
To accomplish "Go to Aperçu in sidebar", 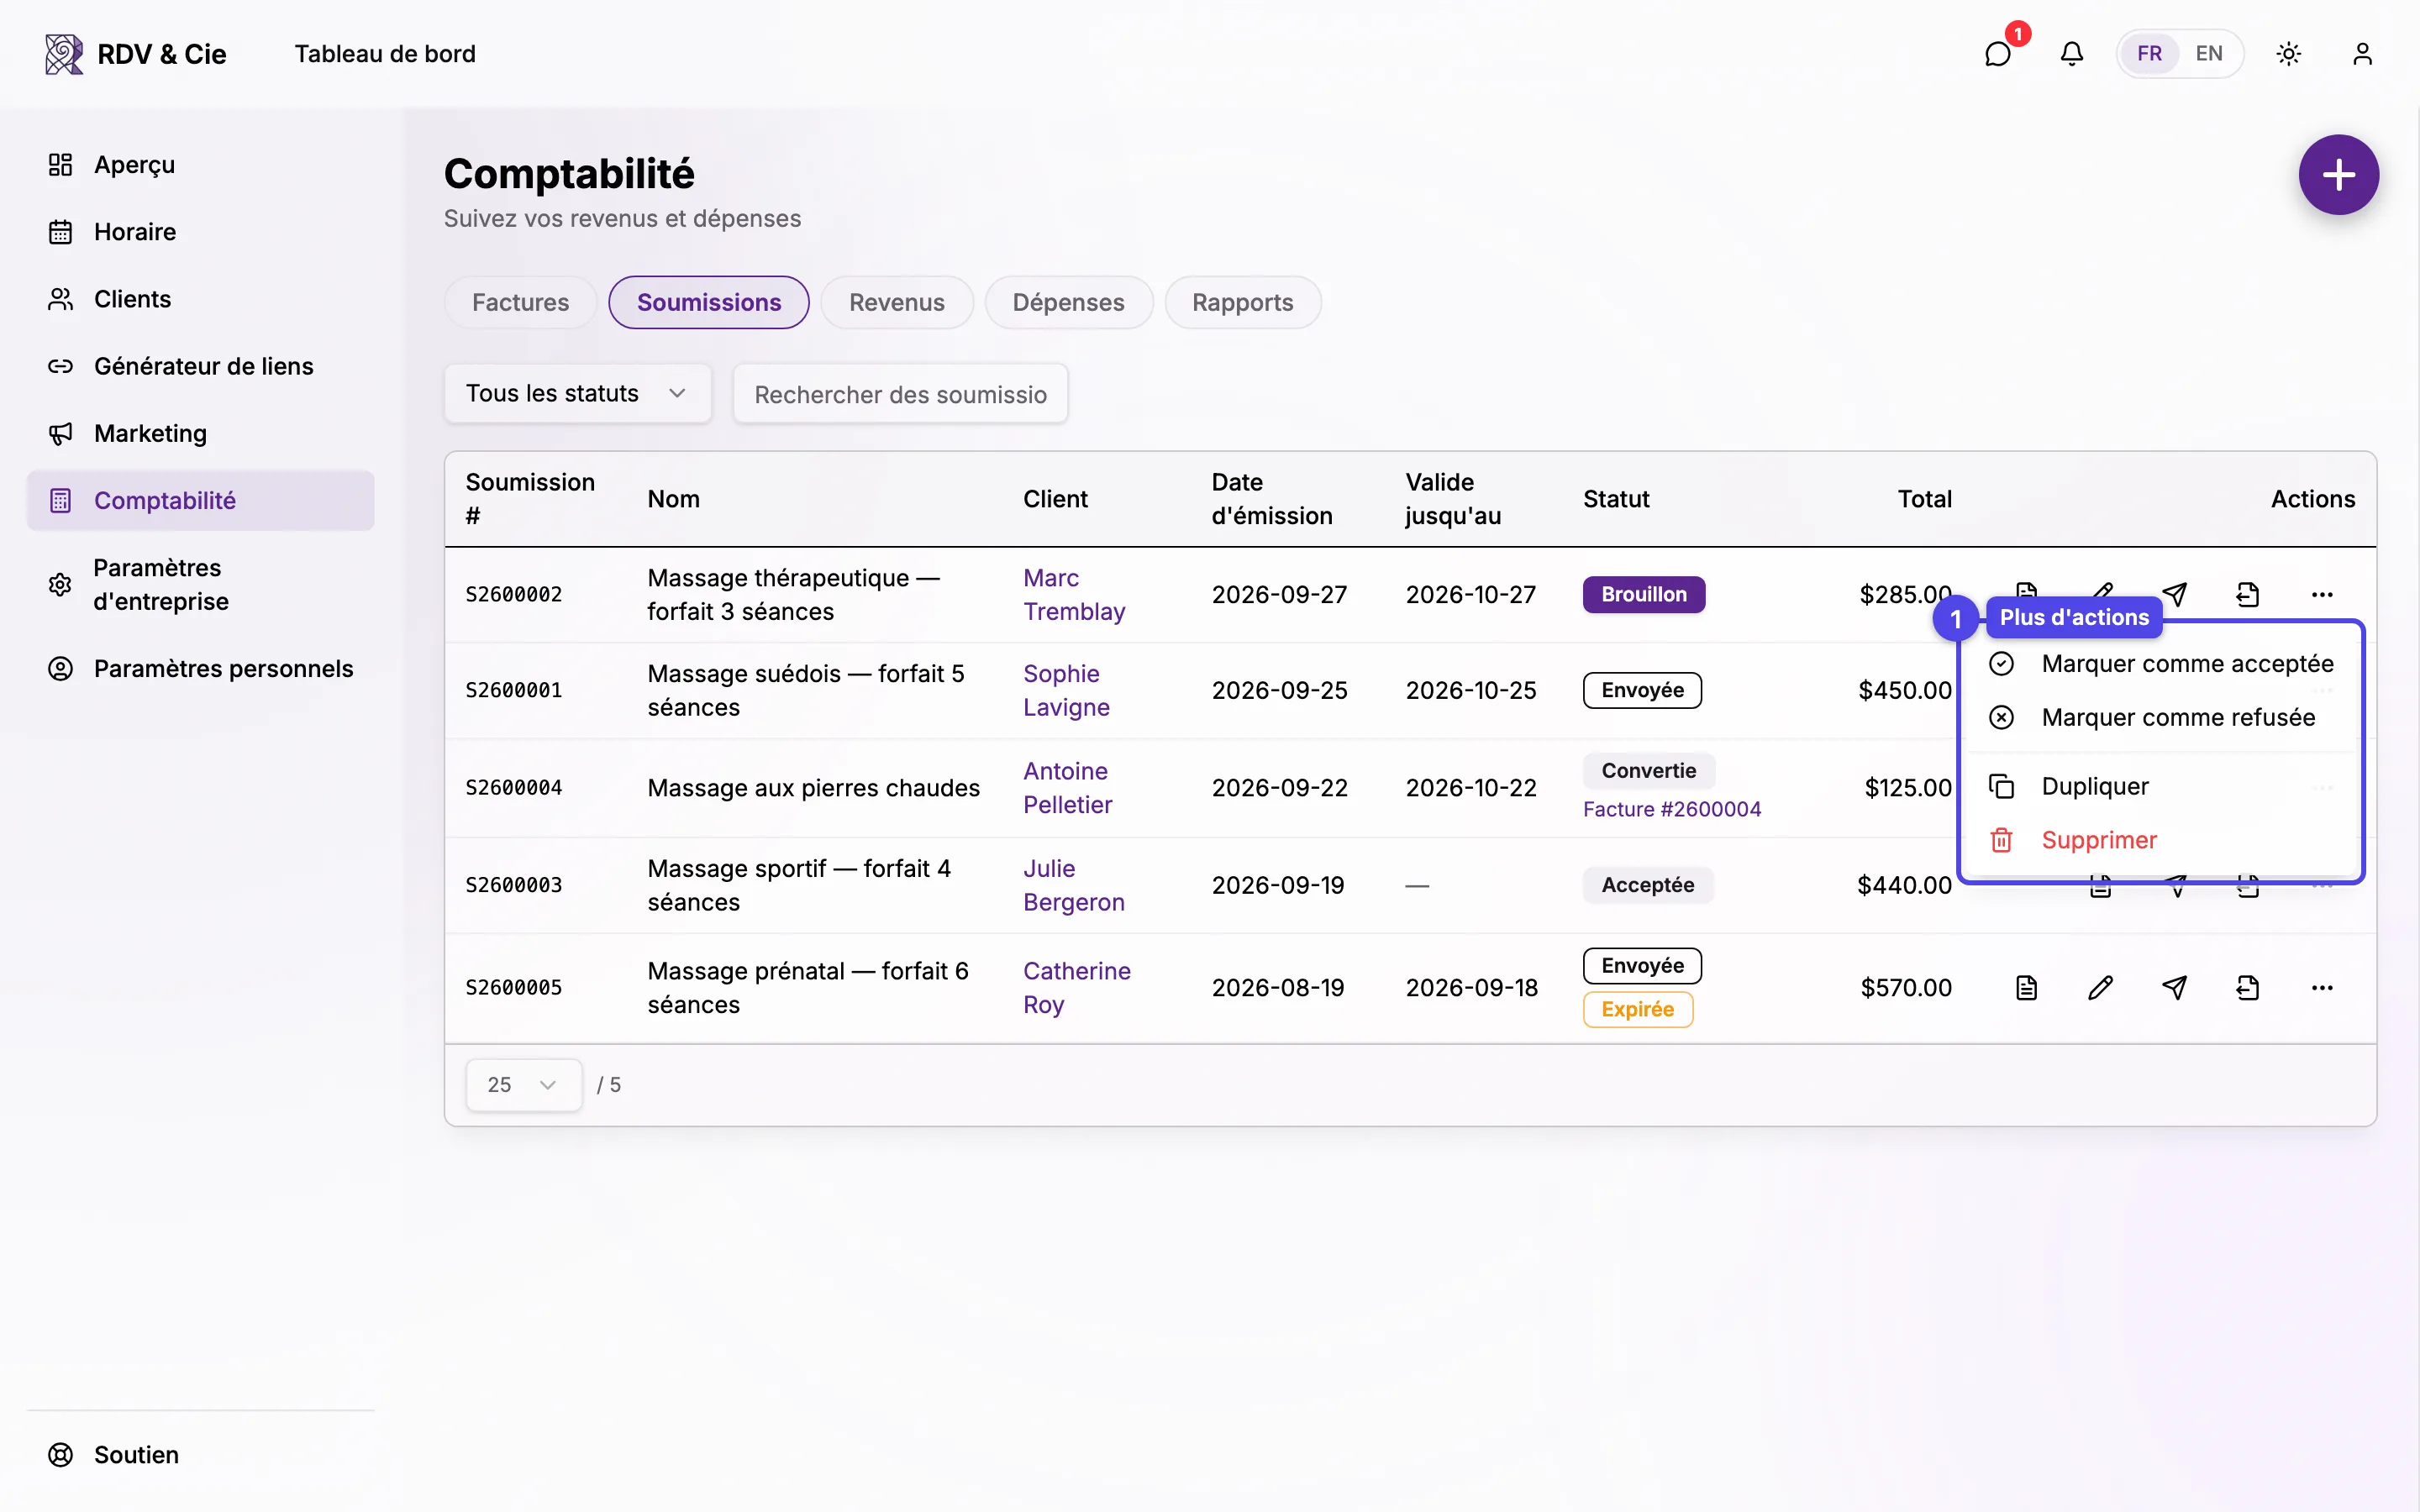I will coord(200,165).
